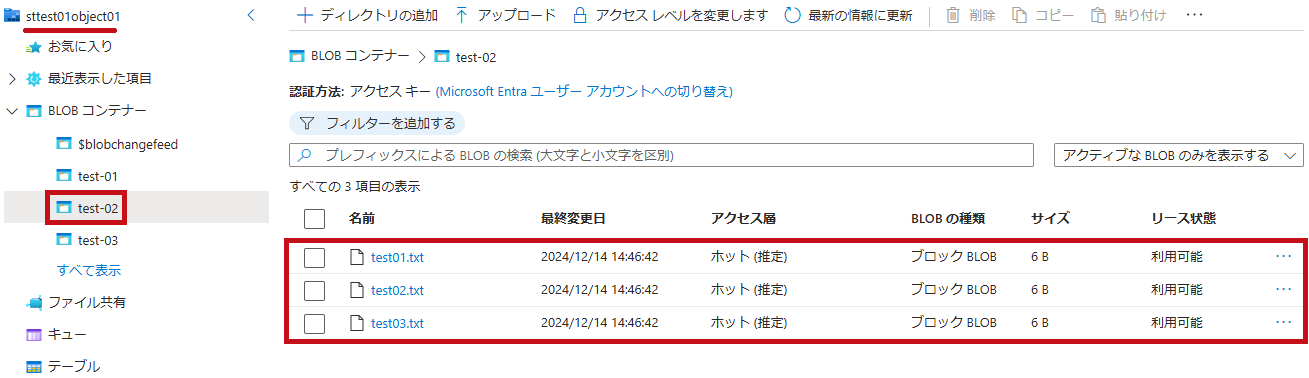The width and height of the screenshot is (1309, 378).
Task: Open ファイル共有 in the sidebar
Action: 87,302
